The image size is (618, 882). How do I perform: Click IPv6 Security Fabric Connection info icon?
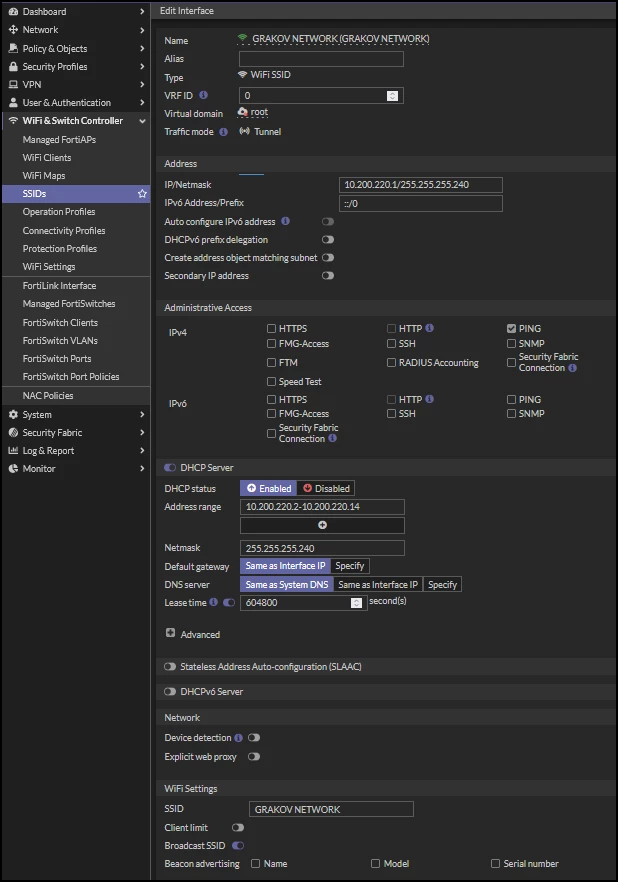point(333,438)
